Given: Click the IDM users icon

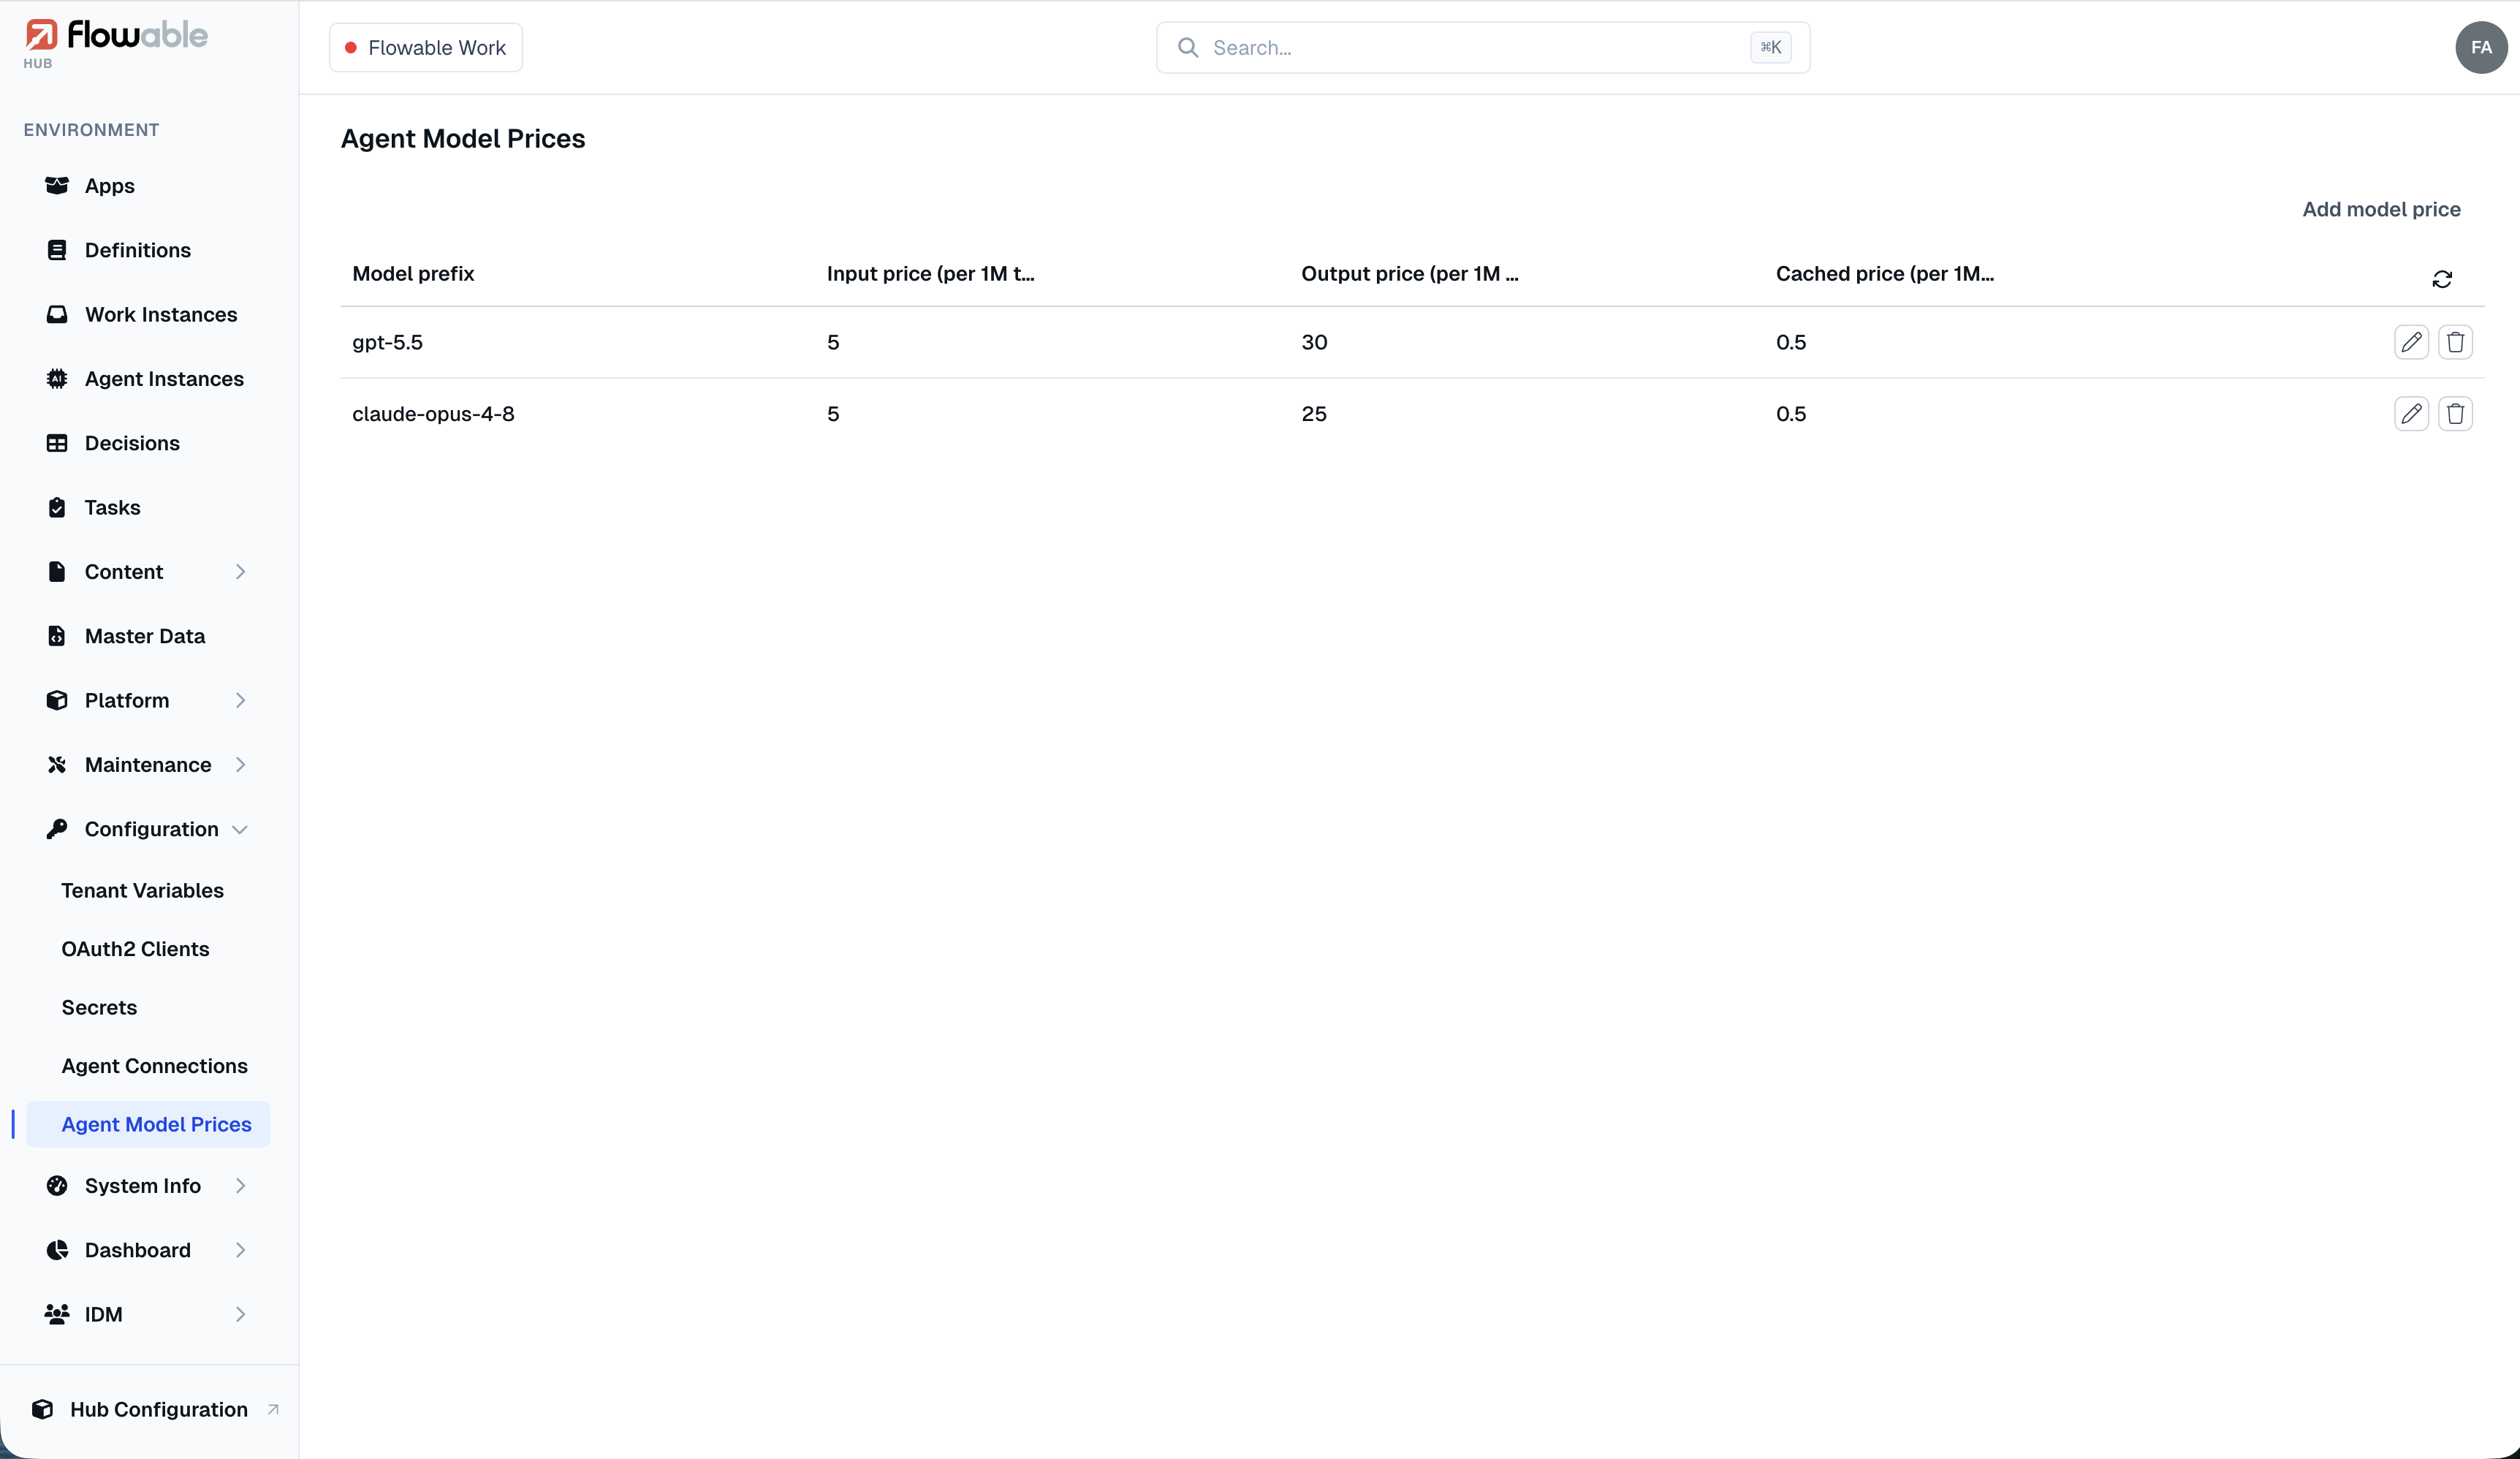Looking at the screenshot, I should click(x=57, y=1314).
